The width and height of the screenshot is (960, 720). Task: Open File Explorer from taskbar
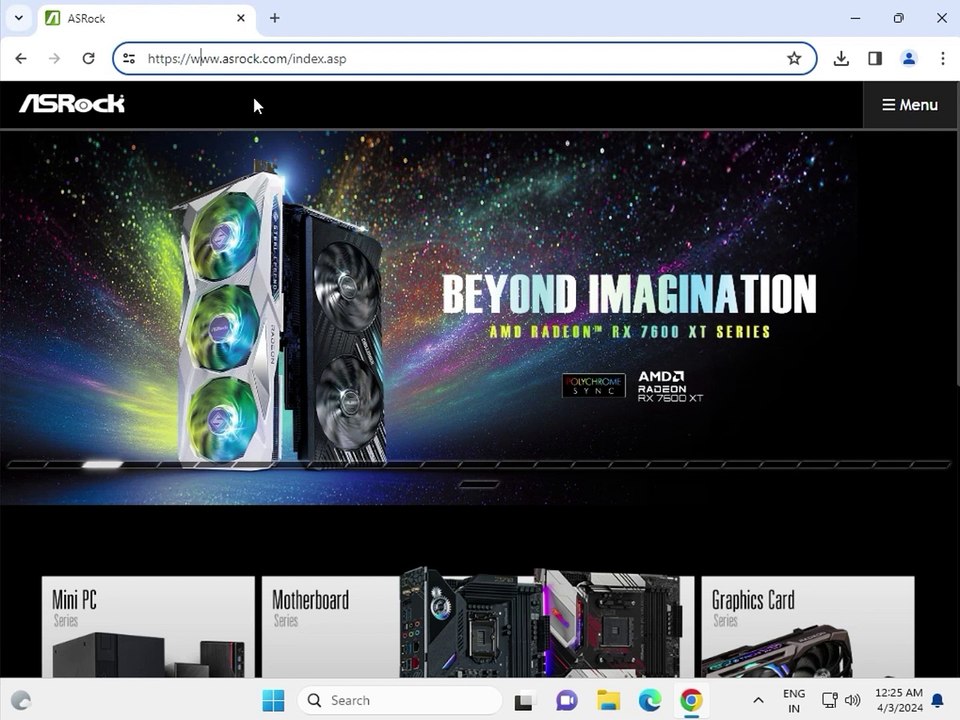(x=609, y=700)
